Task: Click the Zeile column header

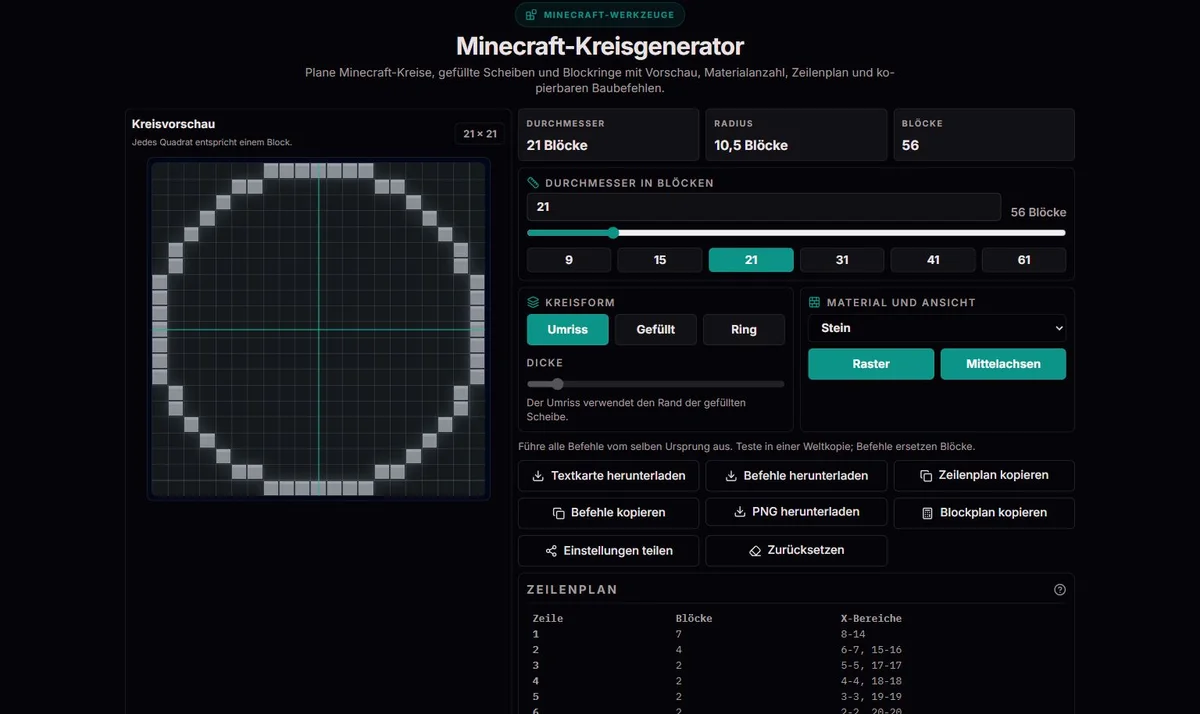Action: [548, 619]
